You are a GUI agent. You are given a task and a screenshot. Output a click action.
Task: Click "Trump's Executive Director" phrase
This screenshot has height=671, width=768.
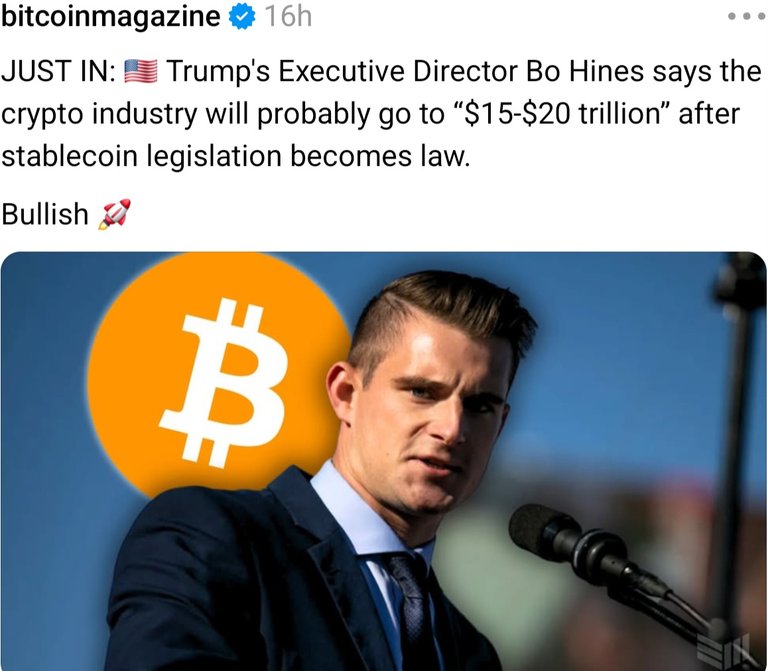pyautogui.click(x=342, y=72)
